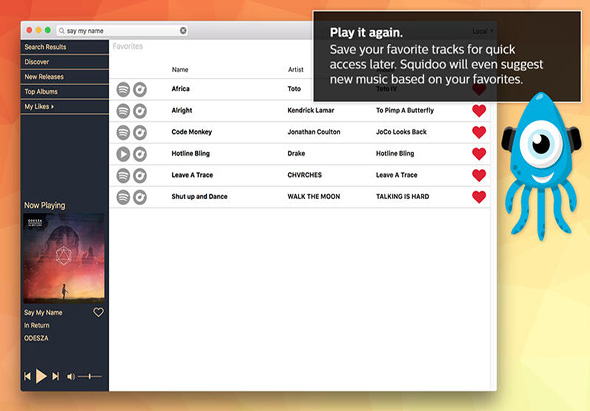Open the Discover section

[x=65, y=62]
